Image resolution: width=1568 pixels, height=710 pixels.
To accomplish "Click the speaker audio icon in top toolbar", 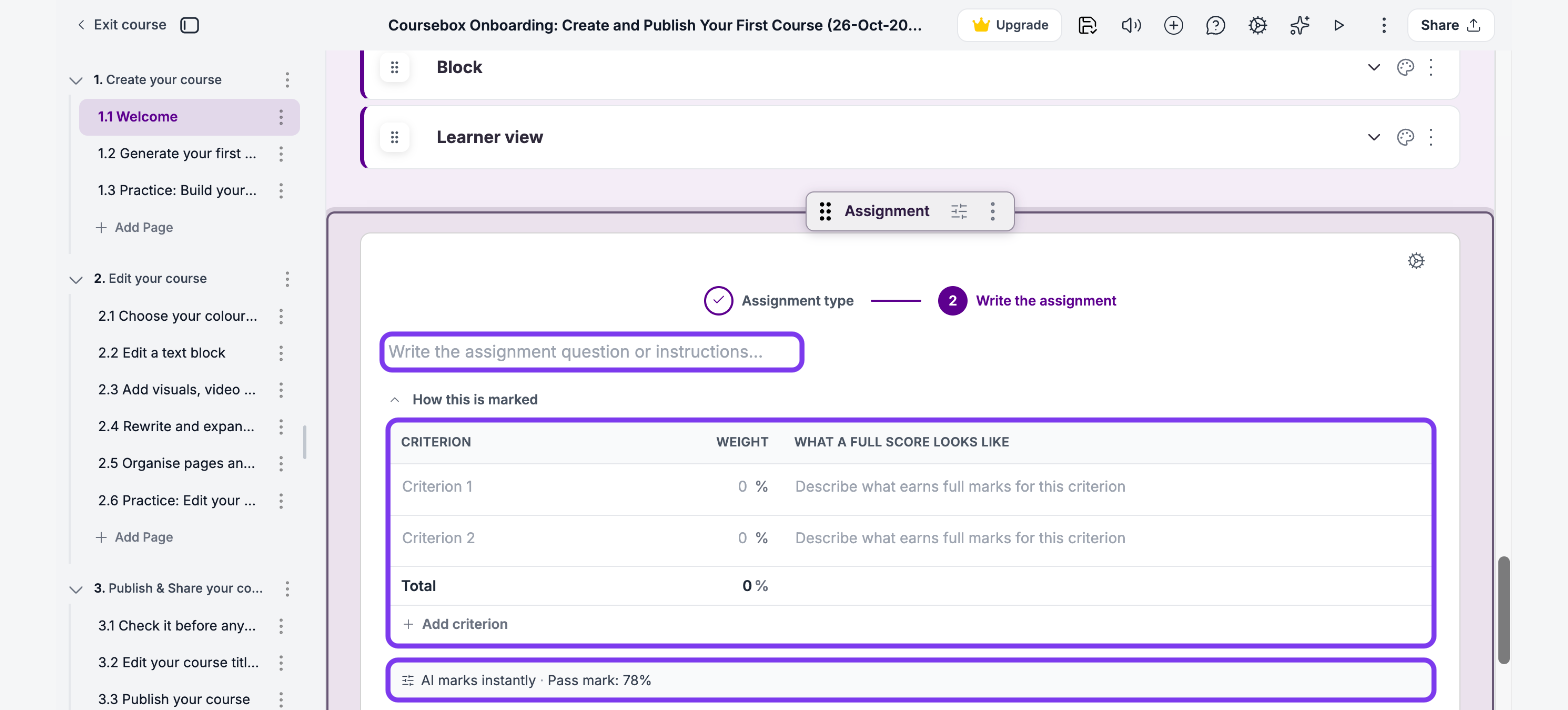I will pyautogui.click(x=1131, y=25).
